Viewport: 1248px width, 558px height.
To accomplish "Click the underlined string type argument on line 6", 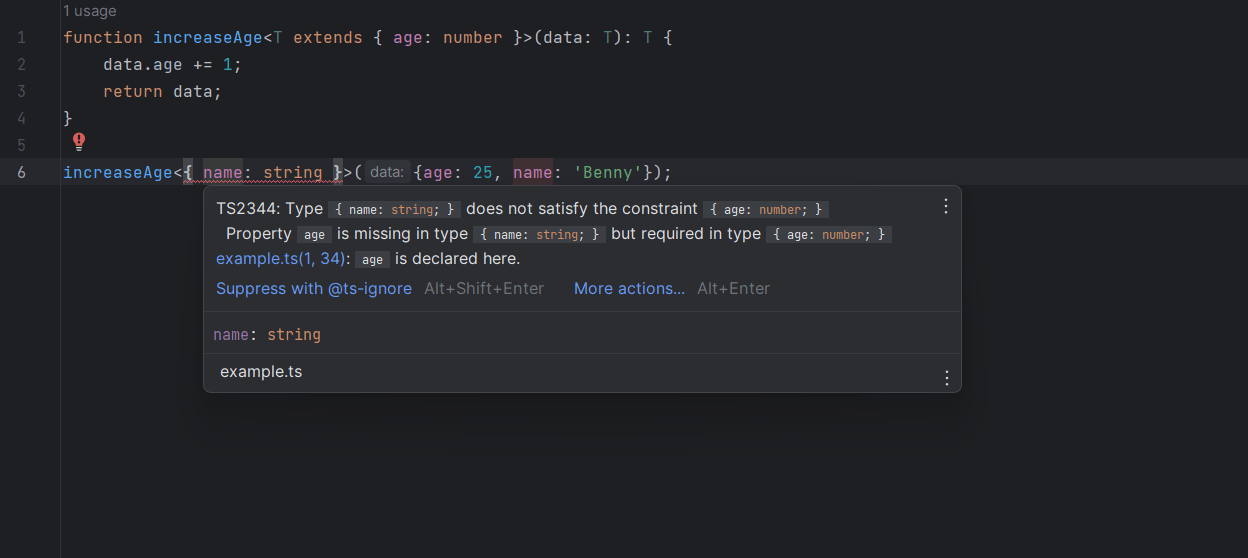I will 292,172.
